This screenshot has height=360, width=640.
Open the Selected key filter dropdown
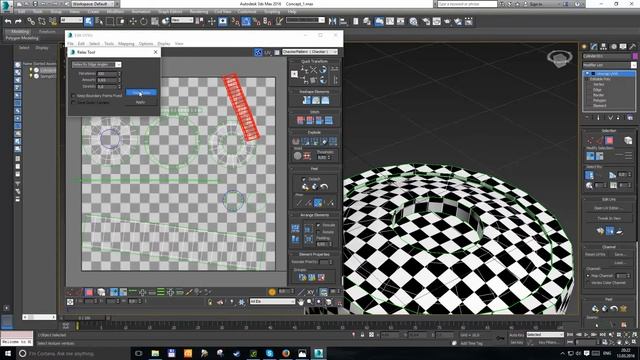pos(545,335)
